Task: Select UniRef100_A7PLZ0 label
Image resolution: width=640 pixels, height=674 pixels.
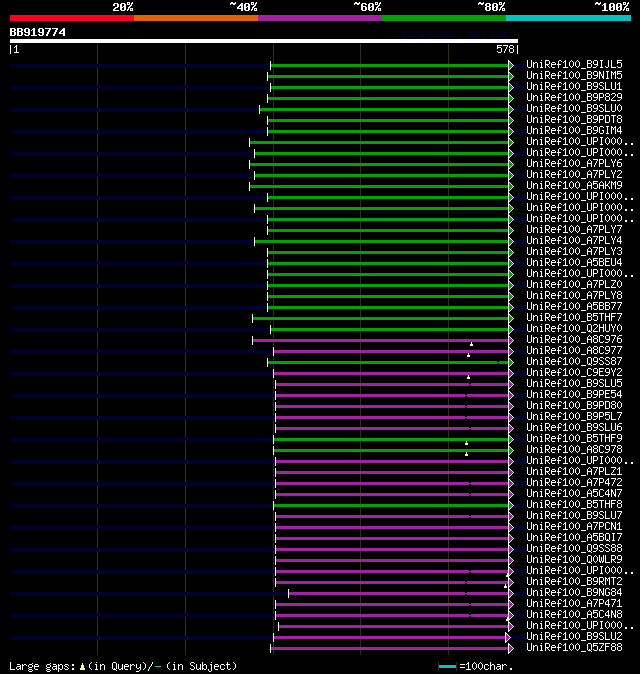Action: click(574, 285)
